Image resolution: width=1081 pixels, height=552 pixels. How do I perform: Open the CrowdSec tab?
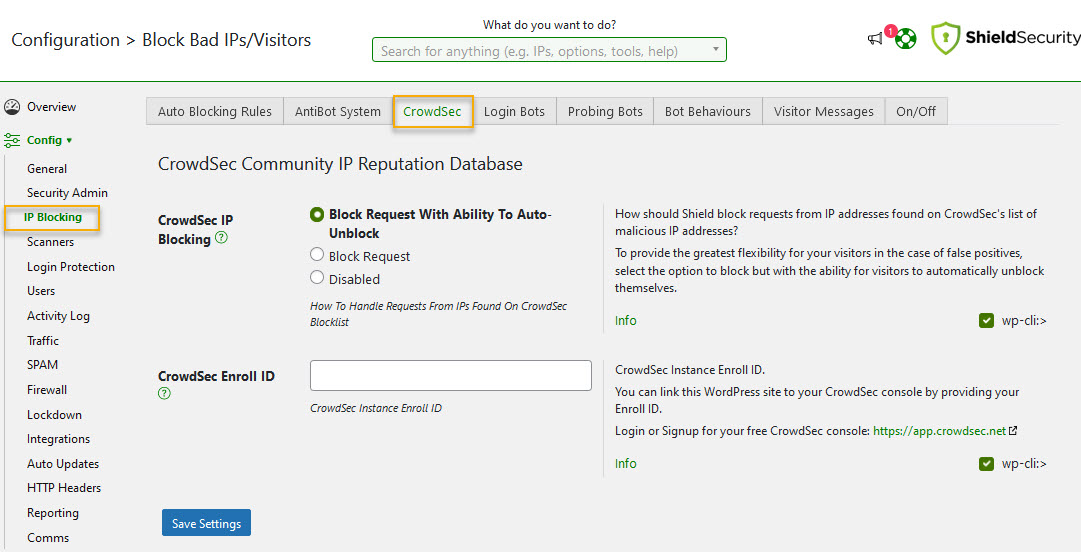tap(432, 112)
